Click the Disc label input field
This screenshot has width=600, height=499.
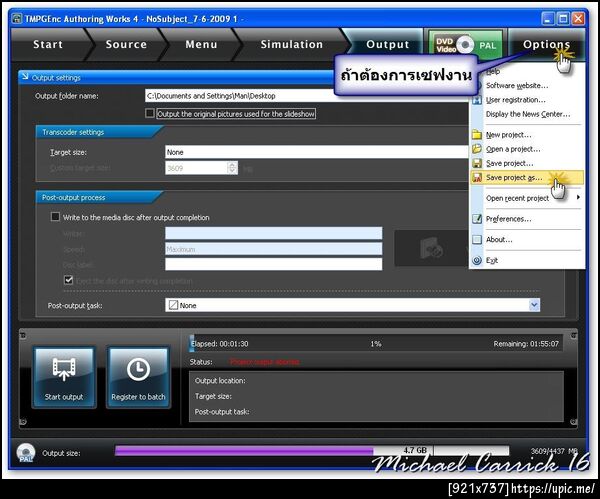[x=274, y=264]
